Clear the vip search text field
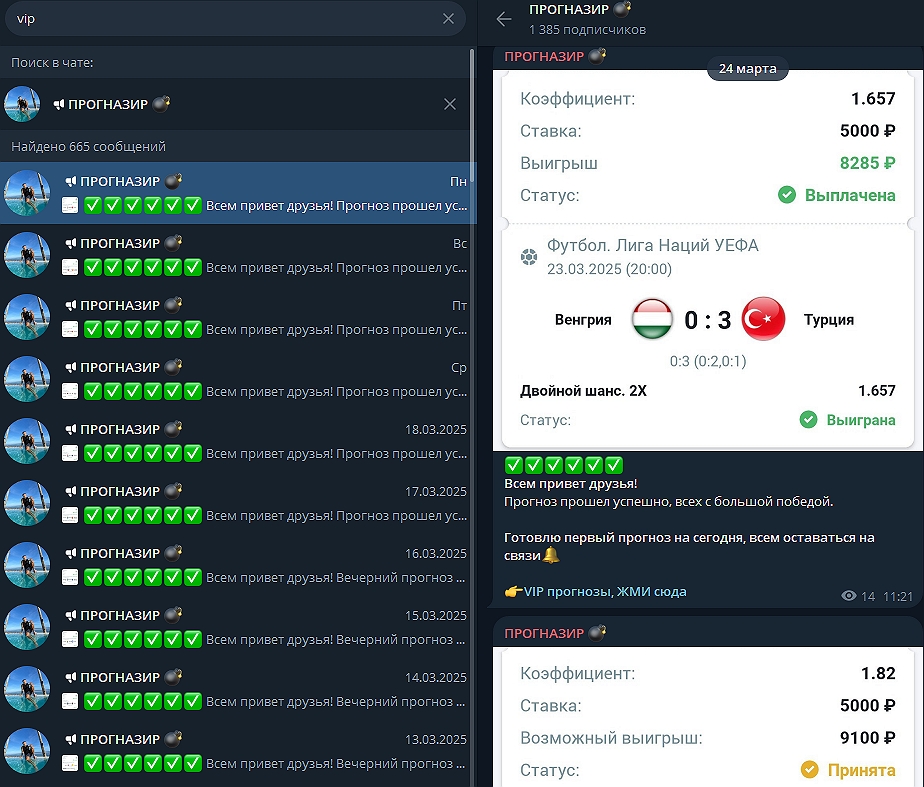This screenshot has width=924, height=787. (x=449, y=19)
